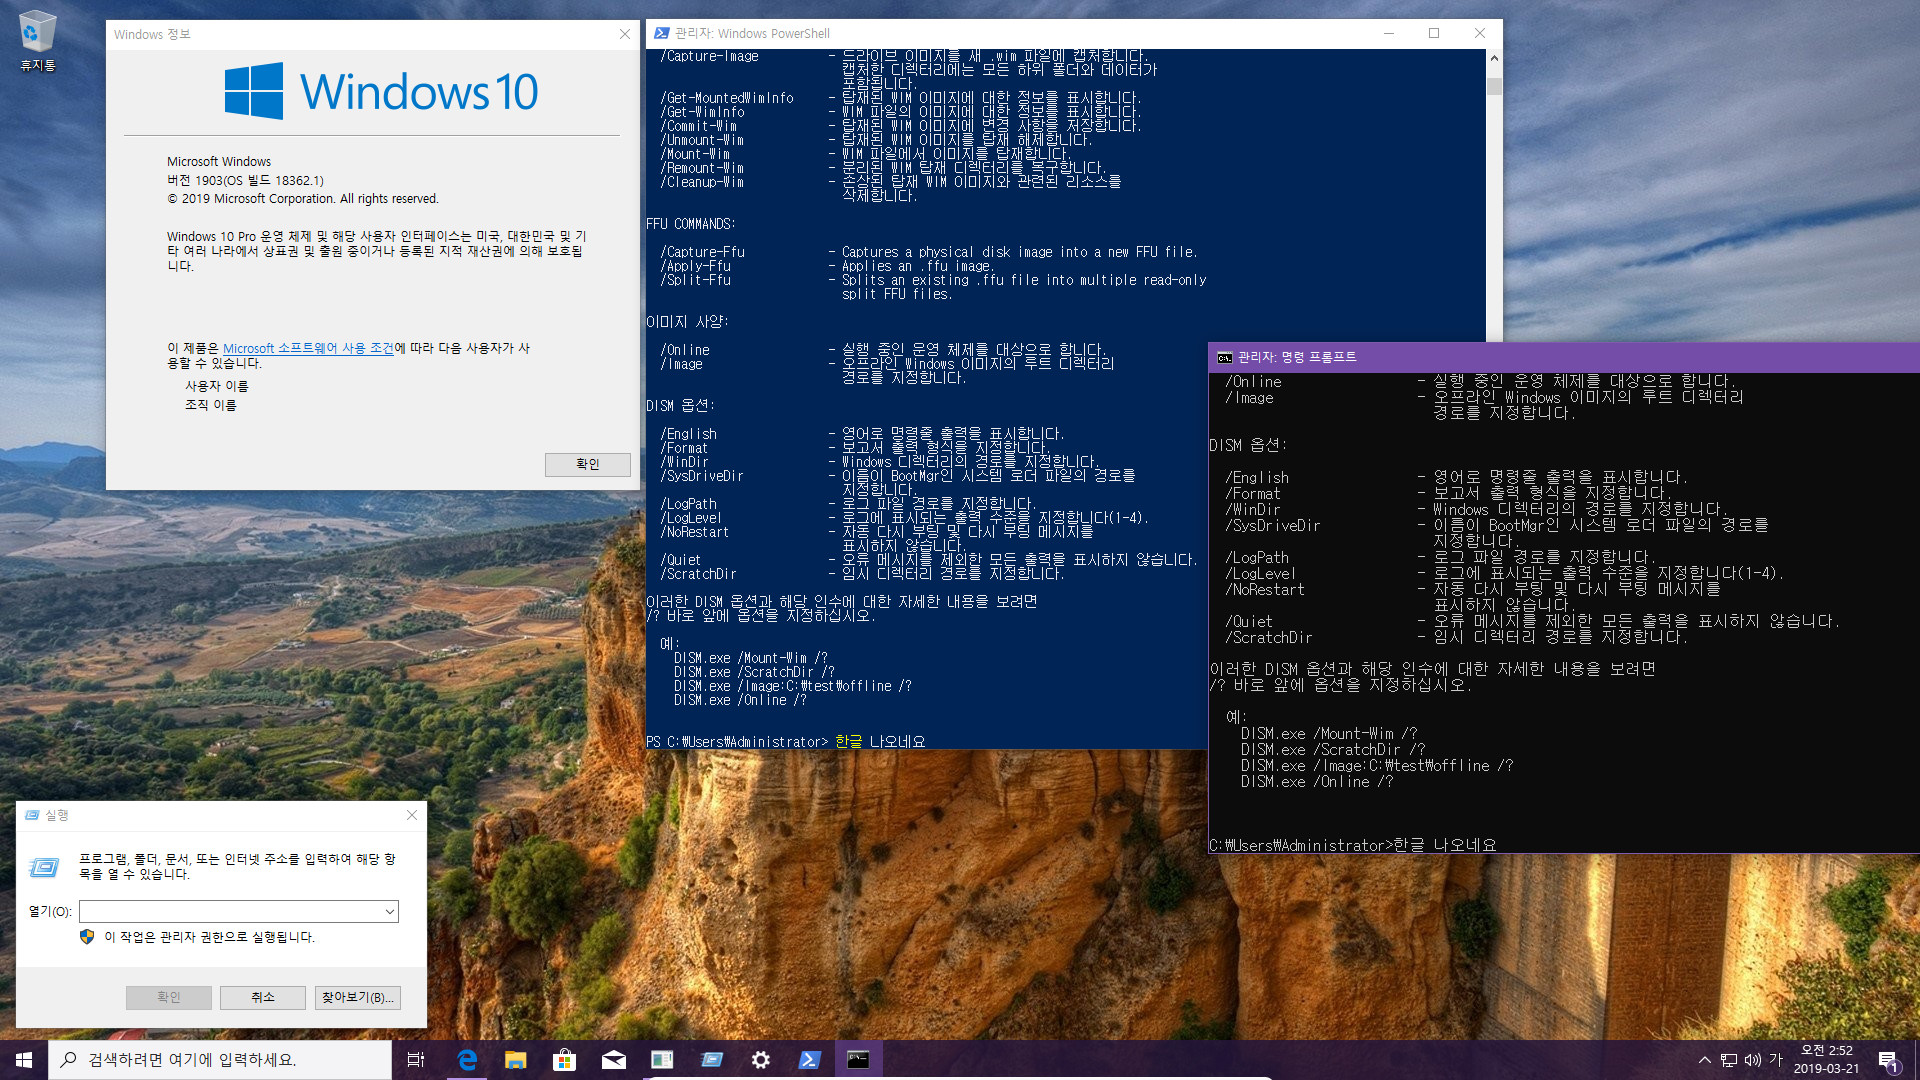This screenshot has height=1080, width=1920.
Task: Open Settings gear from the taskbar
Action: click(761, 1059)
